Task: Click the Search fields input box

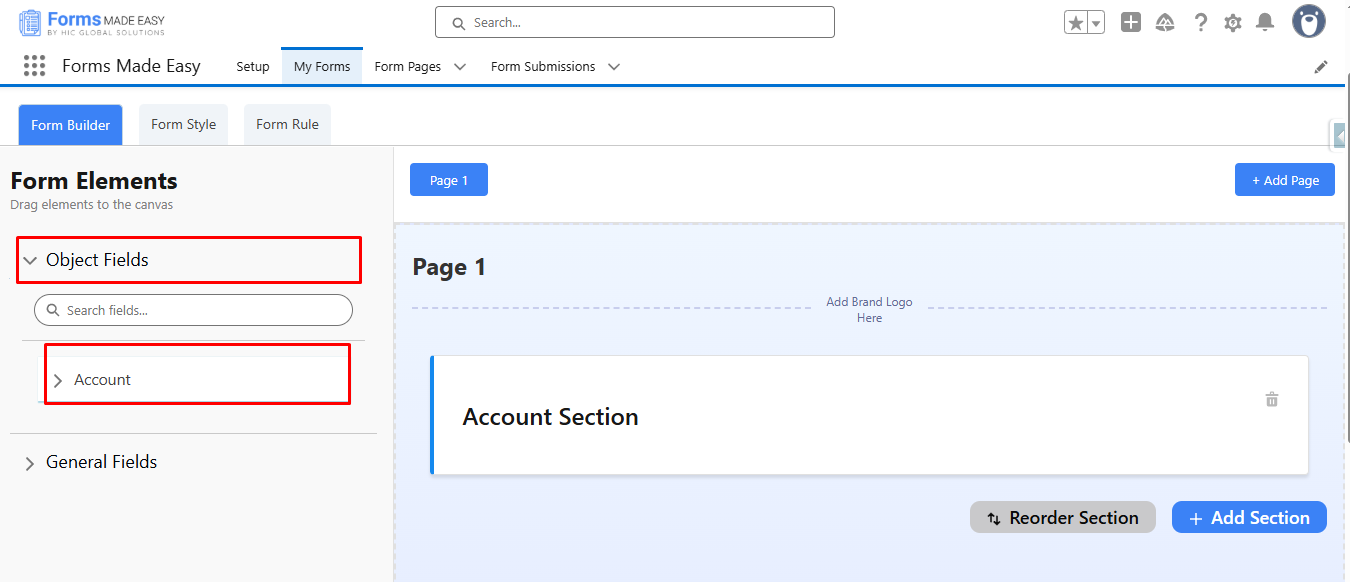Action: 194,310
